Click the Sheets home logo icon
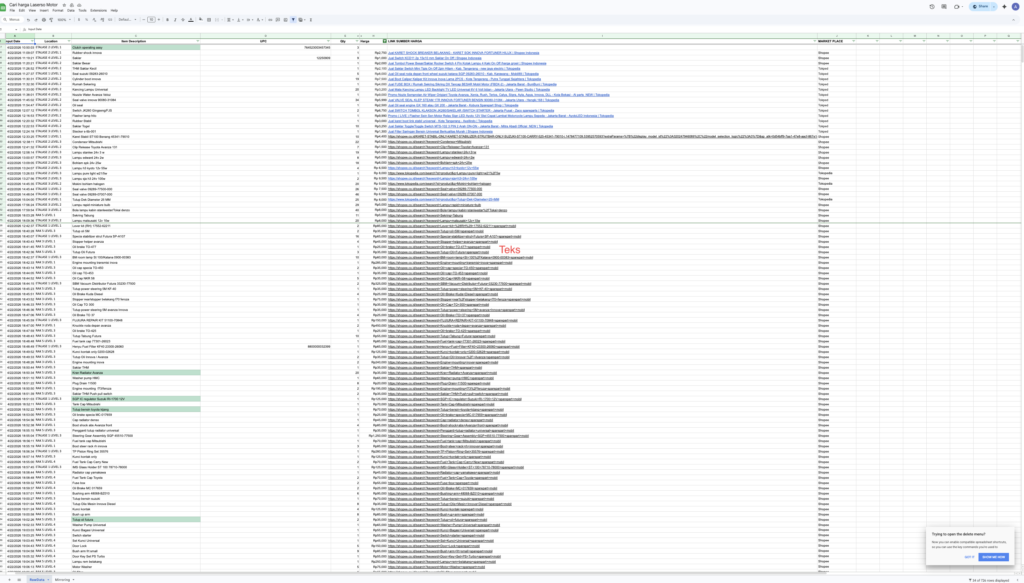The width and height of the screenshot is (1024, 583). 3,7
